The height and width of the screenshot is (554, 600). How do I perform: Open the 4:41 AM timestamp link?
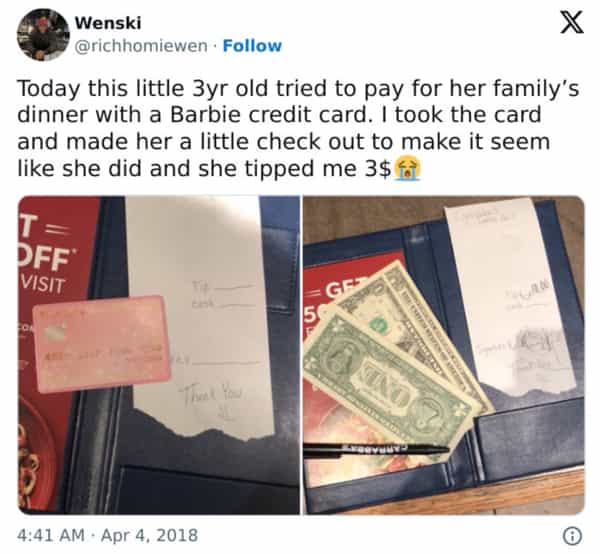coord(51,535)
